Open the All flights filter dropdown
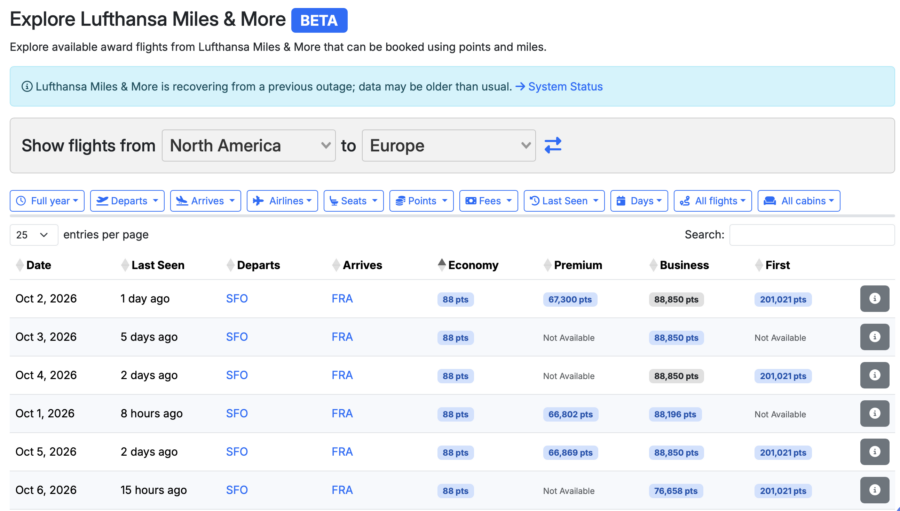Screen dimensions: 900x511 [x=713, y=201]
